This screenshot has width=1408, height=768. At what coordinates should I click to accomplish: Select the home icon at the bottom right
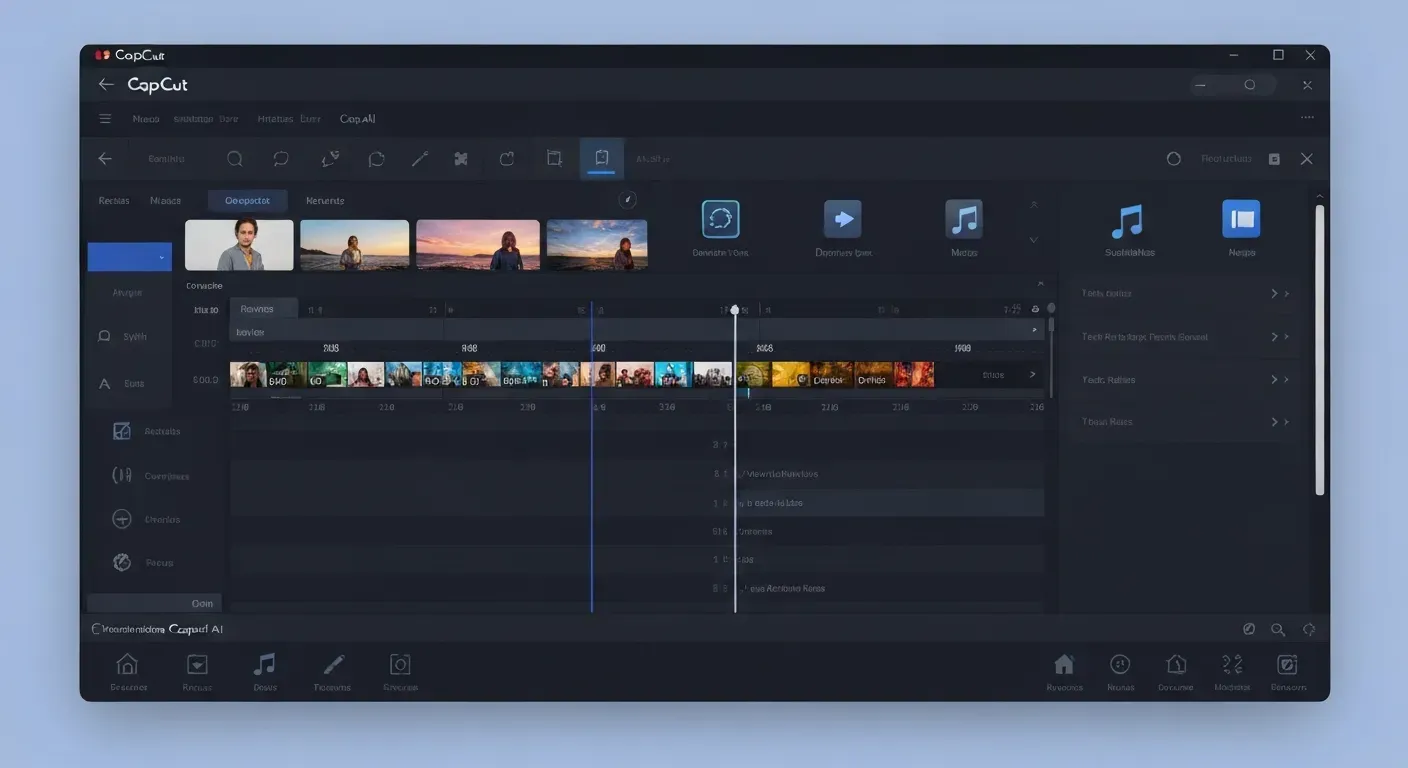point(1063,663)
